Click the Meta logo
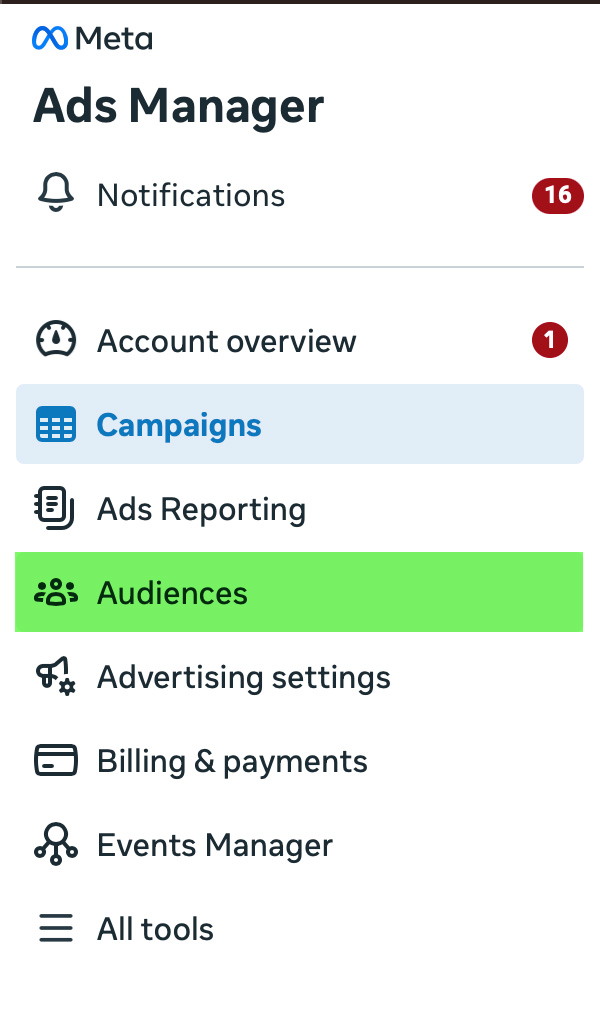Viewport: 600px width, 1021px height. [92, 39]
